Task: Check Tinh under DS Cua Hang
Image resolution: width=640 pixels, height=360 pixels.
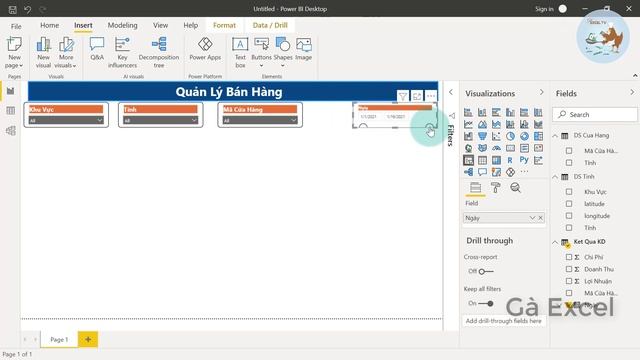Action: coord(569,163)
